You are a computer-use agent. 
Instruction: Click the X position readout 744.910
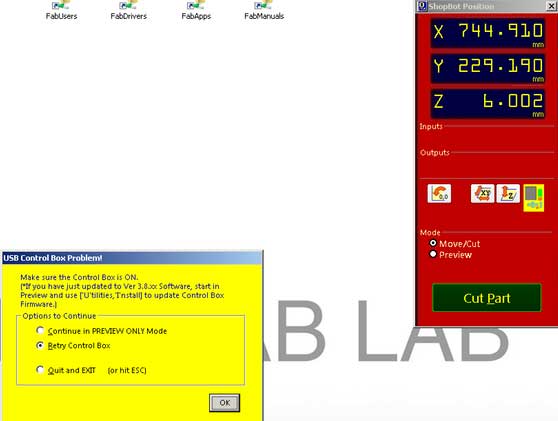click(x=488, y=33)
